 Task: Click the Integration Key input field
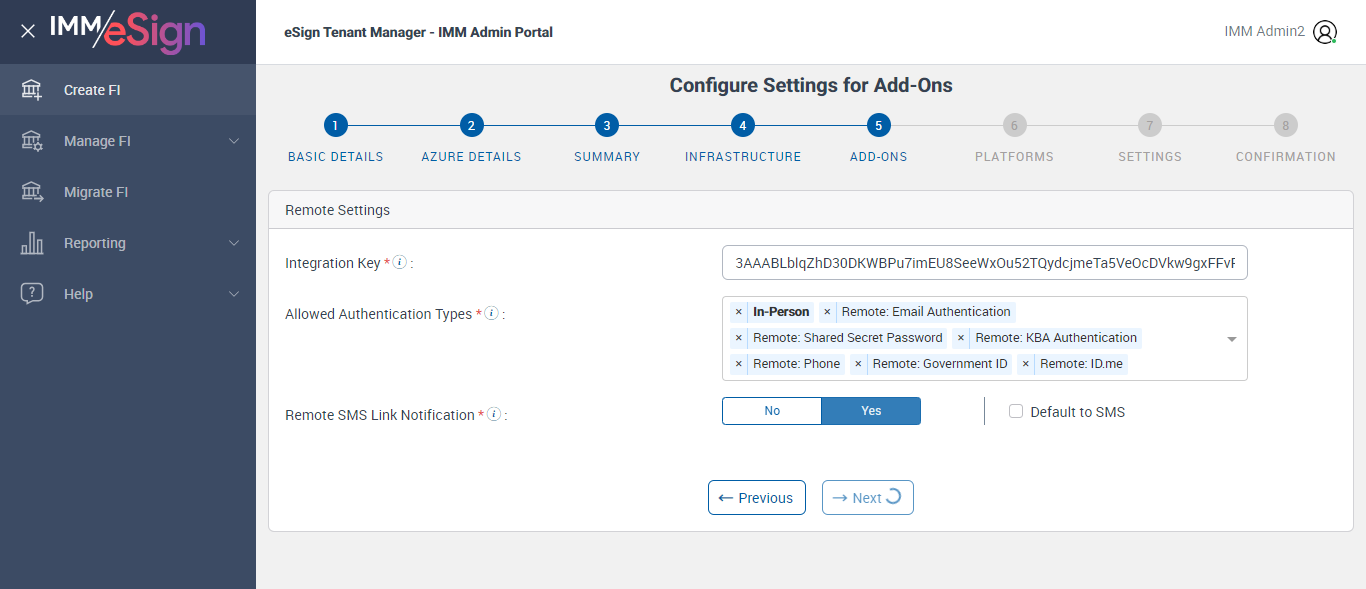984,263
